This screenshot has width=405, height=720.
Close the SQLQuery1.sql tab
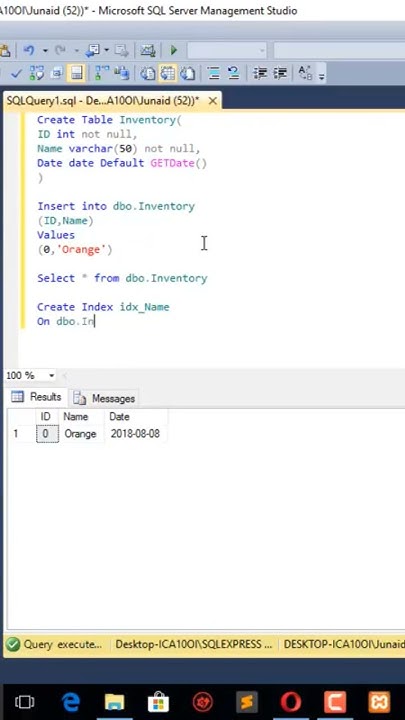(213, 101)
